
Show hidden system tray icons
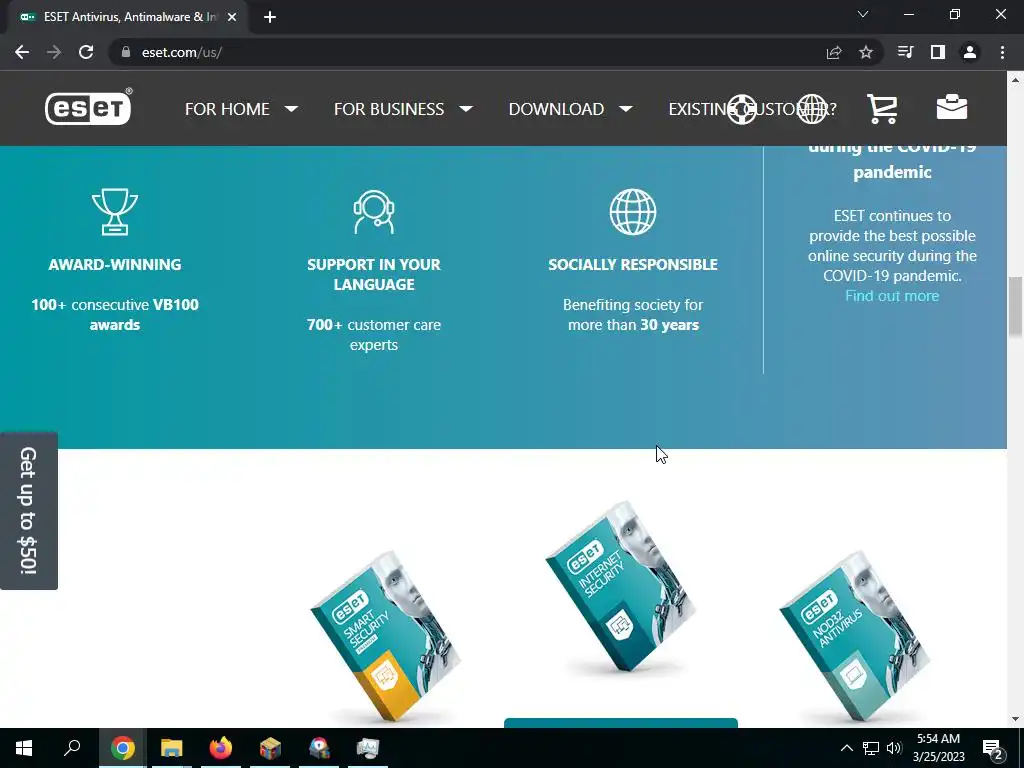(x=846, y=748)
